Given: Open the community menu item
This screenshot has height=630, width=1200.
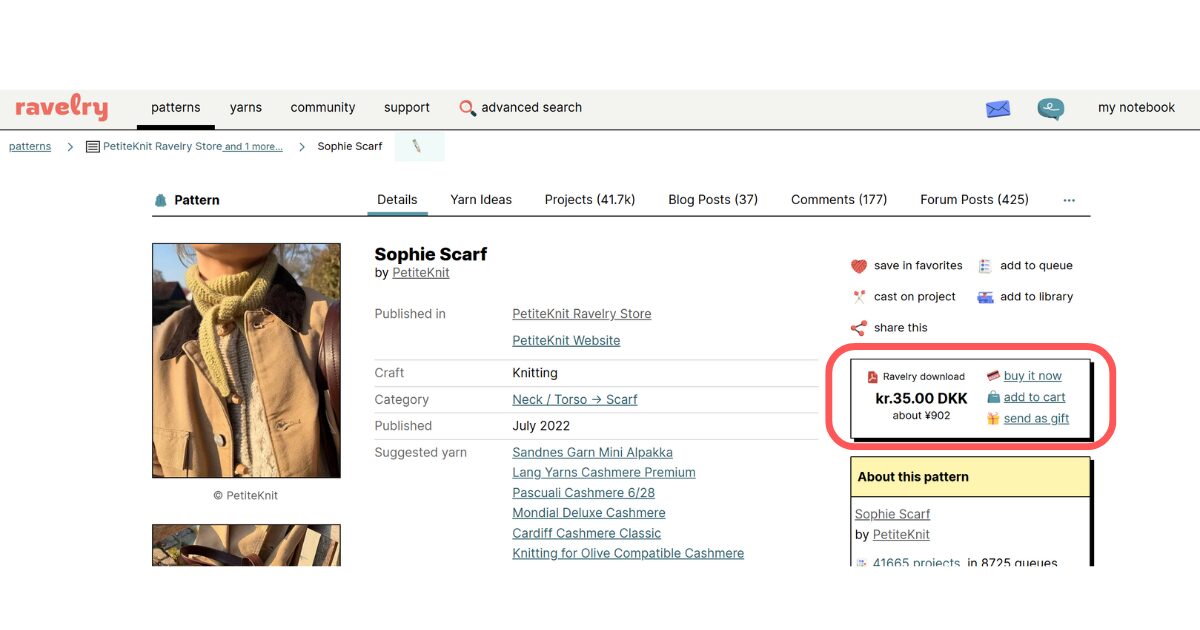Looking at the screenshot, I should (x=322, y=108).
